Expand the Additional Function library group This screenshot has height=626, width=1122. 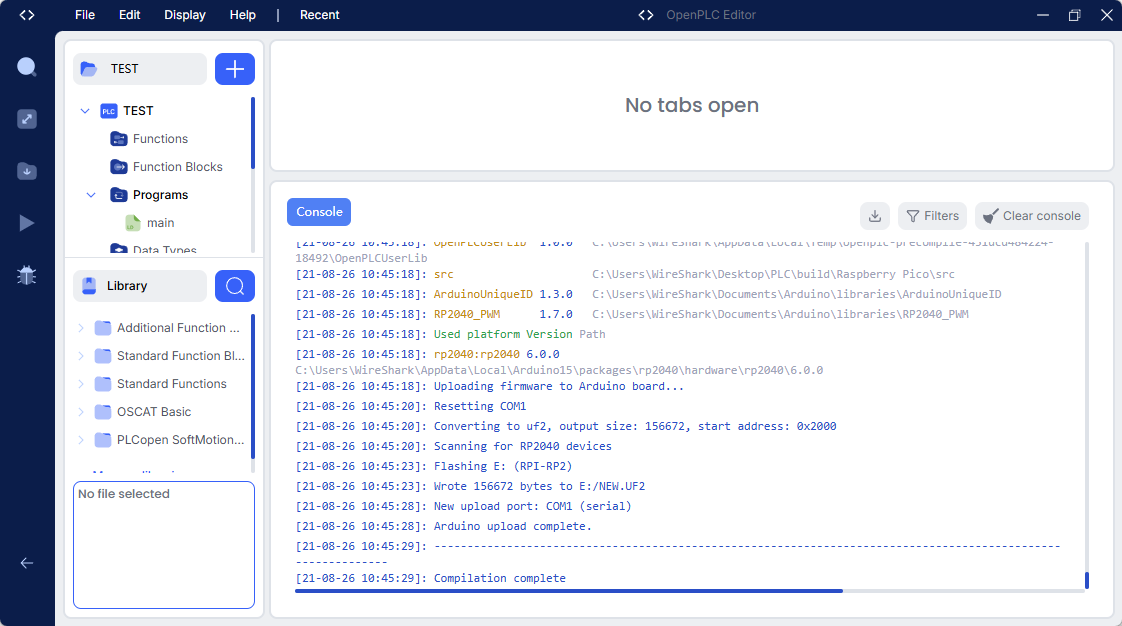(81, 328)
